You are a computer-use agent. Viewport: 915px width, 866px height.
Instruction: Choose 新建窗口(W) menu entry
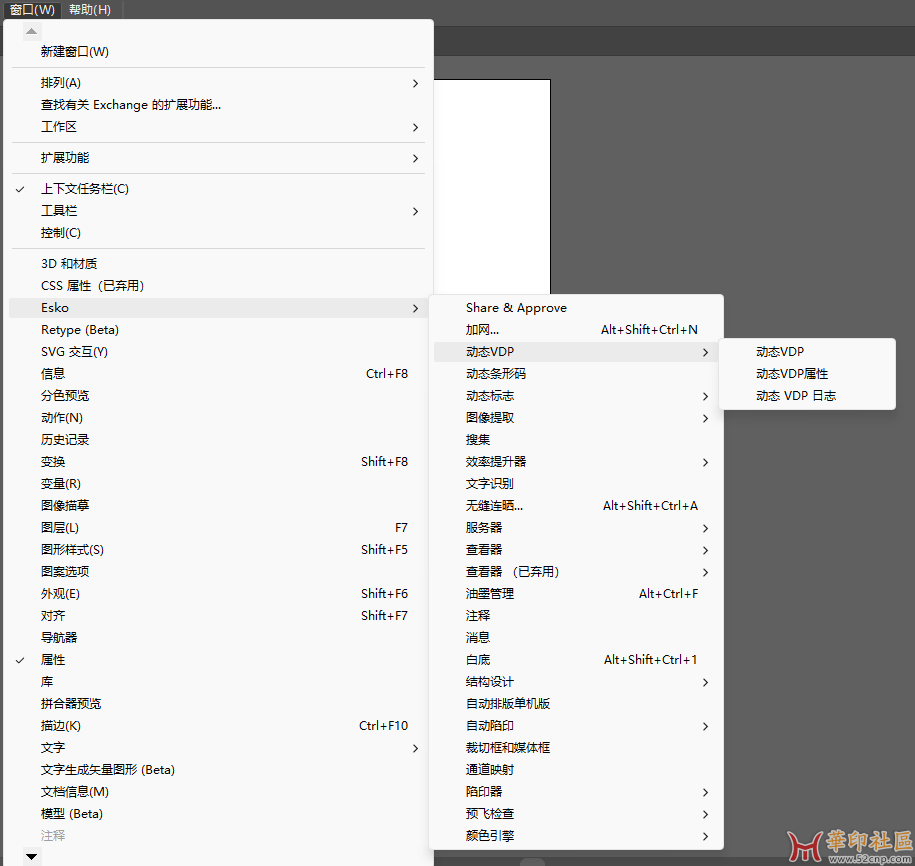tap(75, 52)
